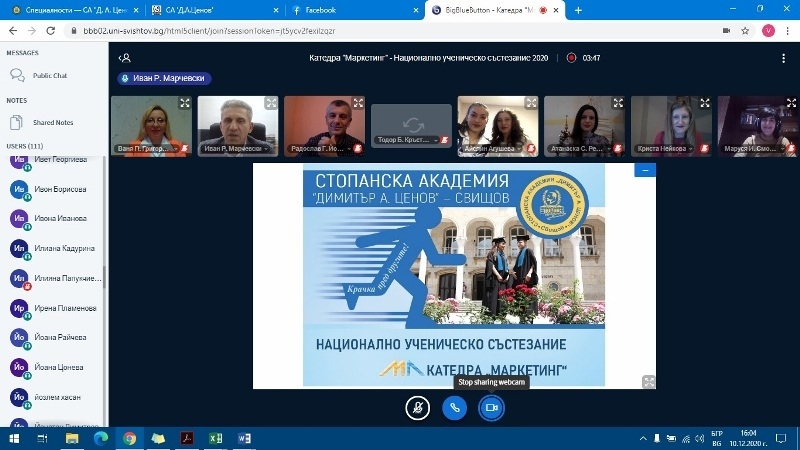Switch to the Facebook tab

coord(355,10)
